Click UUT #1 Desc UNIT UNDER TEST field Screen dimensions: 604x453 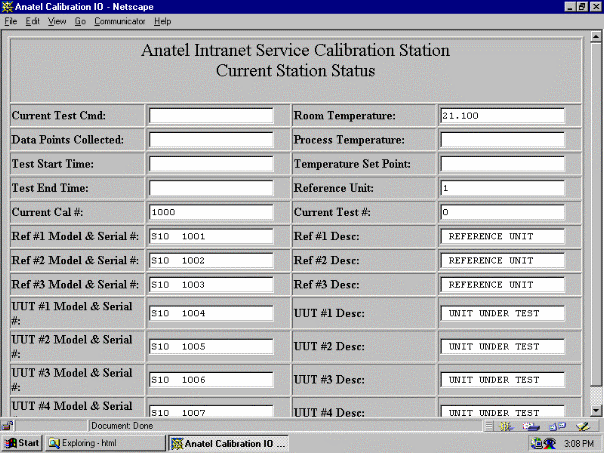click(x=502, y=313)
